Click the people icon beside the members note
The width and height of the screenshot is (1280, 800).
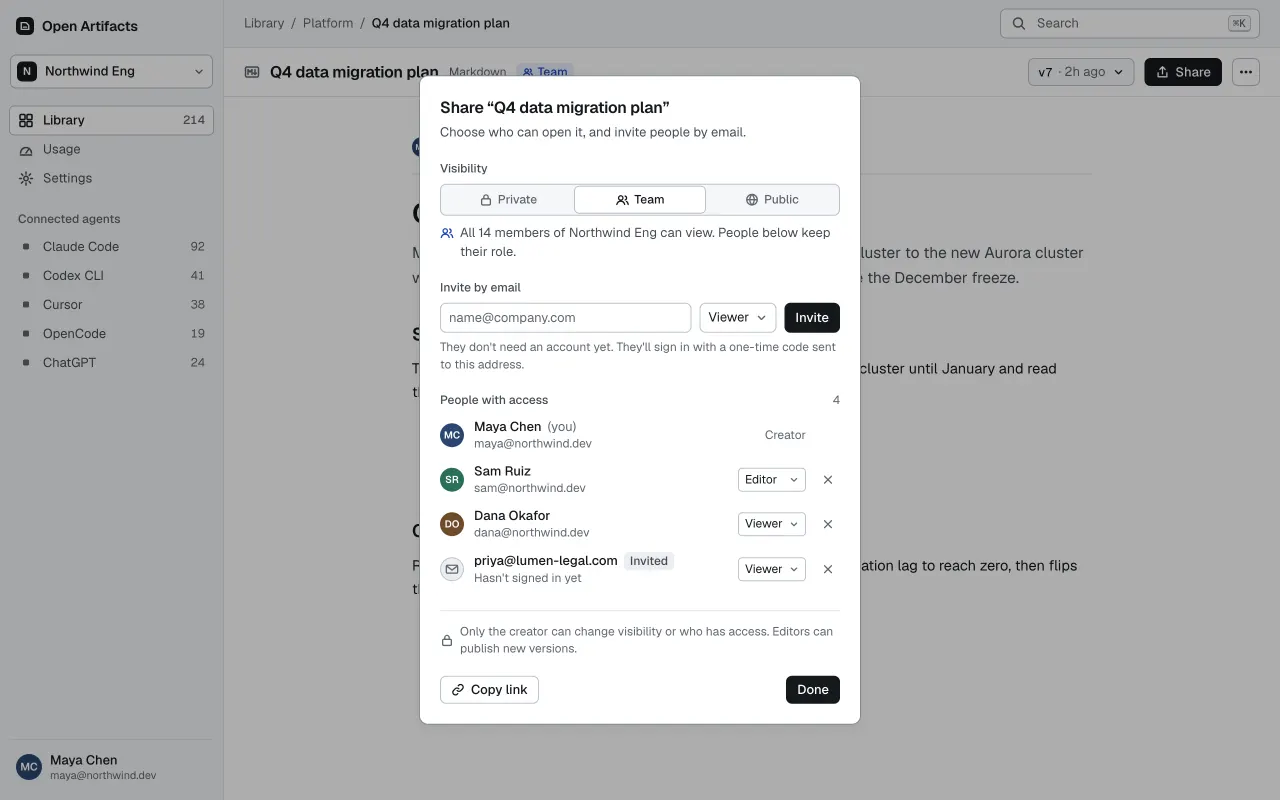[x=447, y=233]
